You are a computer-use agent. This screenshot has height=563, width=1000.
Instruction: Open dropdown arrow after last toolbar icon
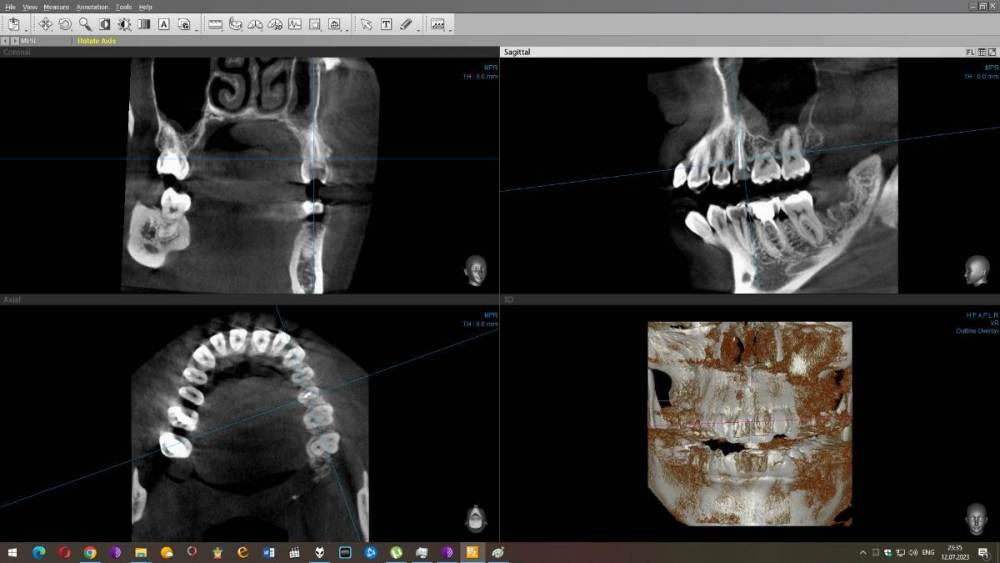(451, 29)
